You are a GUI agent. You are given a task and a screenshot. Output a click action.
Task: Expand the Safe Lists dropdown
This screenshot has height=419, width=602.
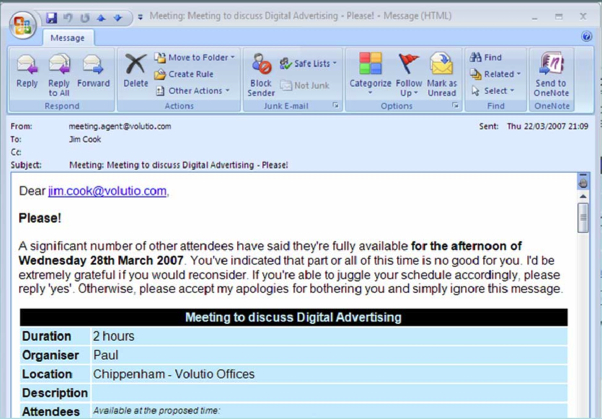pyautogui.click(x=308, y=63)
